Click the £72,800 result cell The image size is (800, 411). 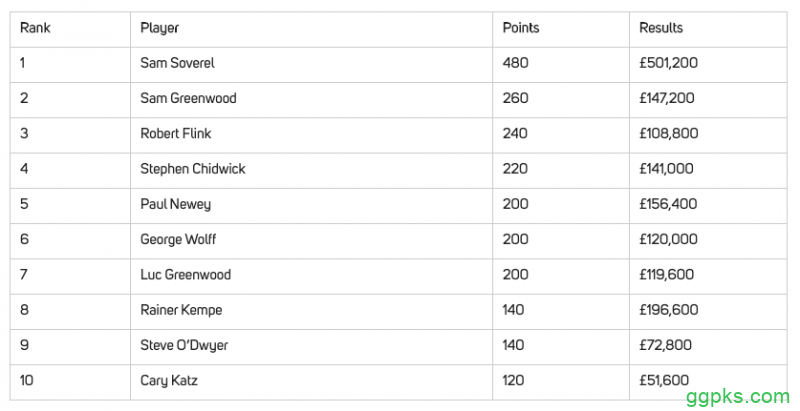coord(666,345)
